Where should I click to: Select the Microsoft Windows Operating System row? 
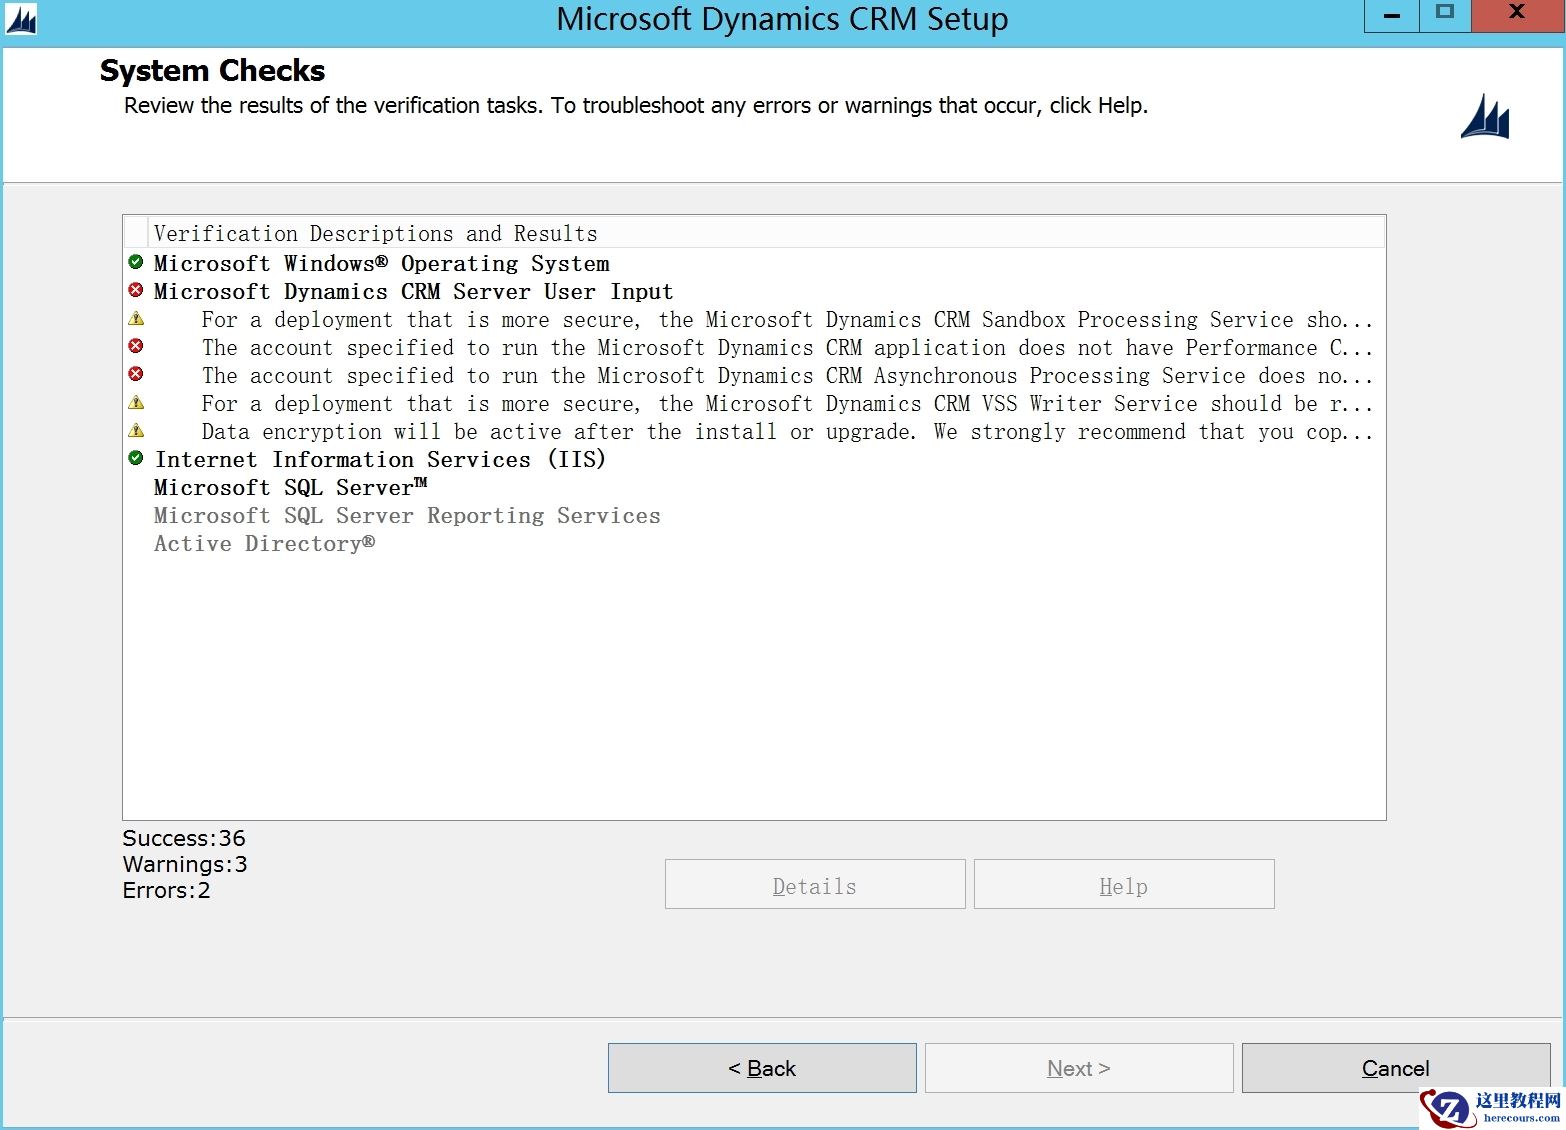381,263
